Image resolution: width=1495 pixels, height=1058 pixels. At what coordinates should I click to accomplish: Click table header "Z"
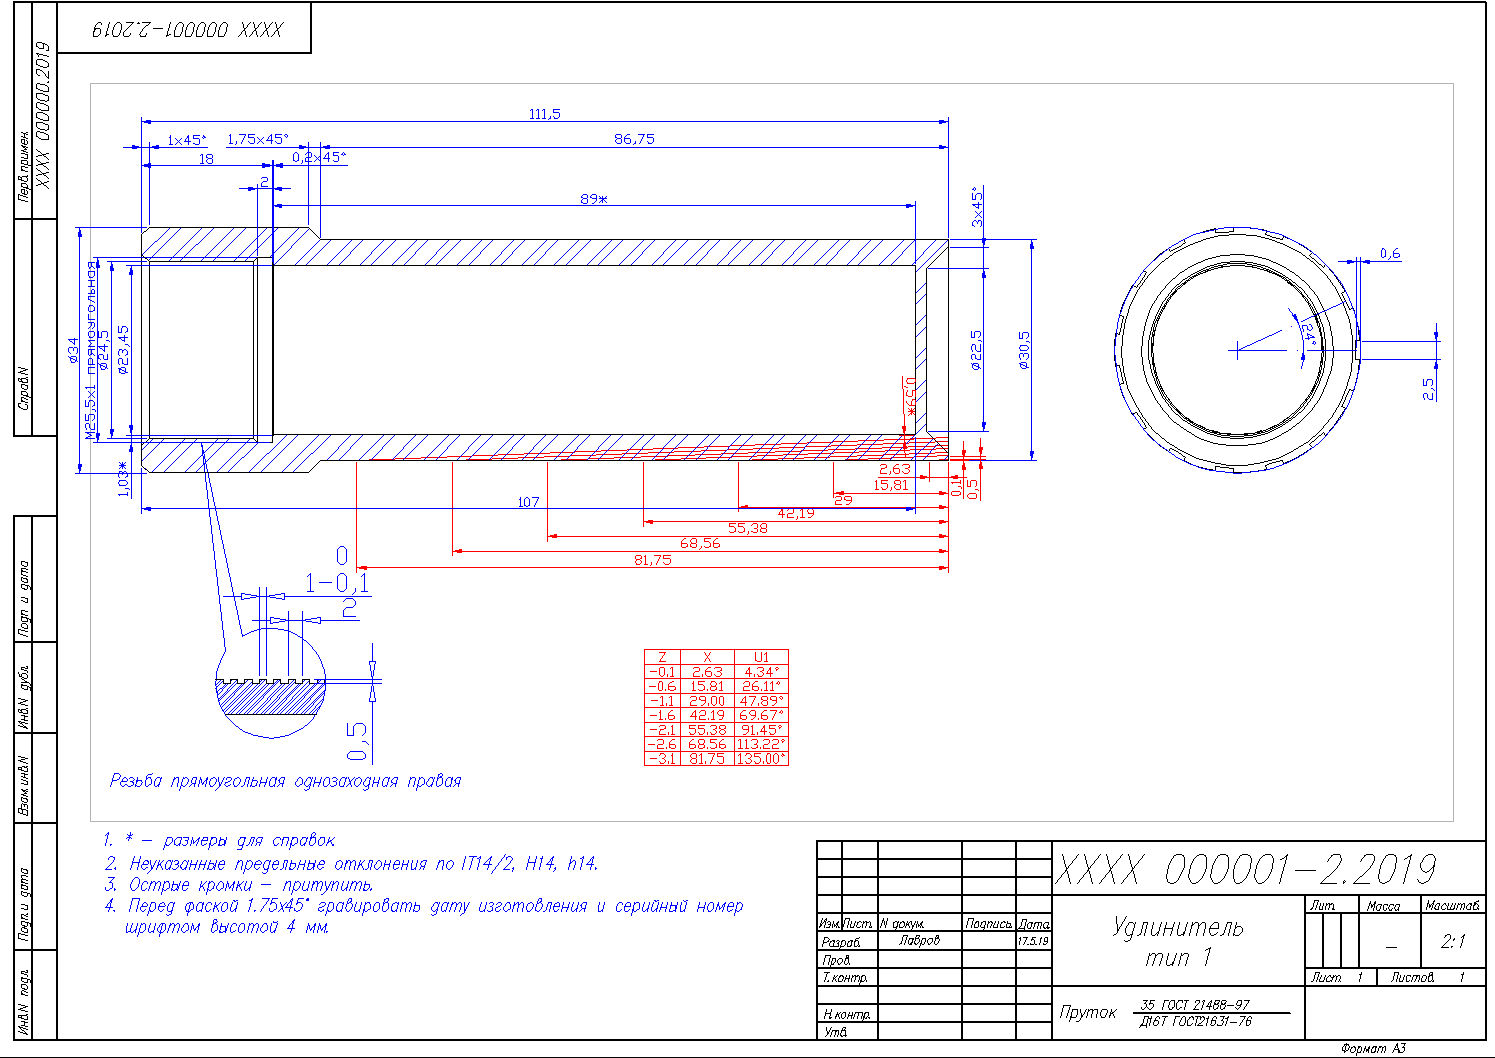662,657
